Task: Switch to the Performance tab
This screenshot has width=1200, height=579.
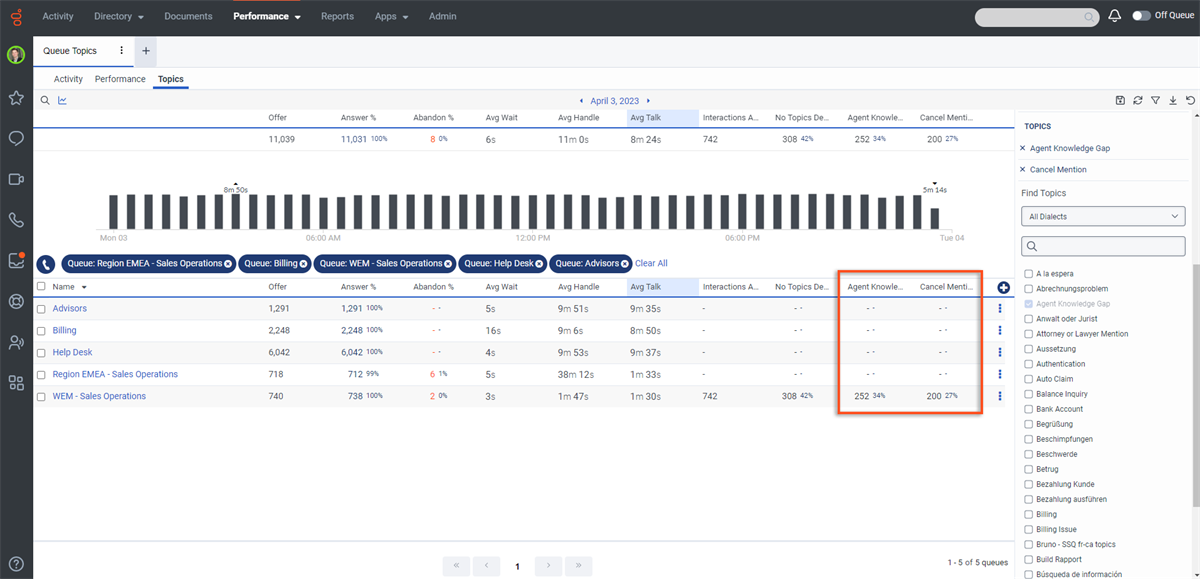Action: [x=119, y=78]
